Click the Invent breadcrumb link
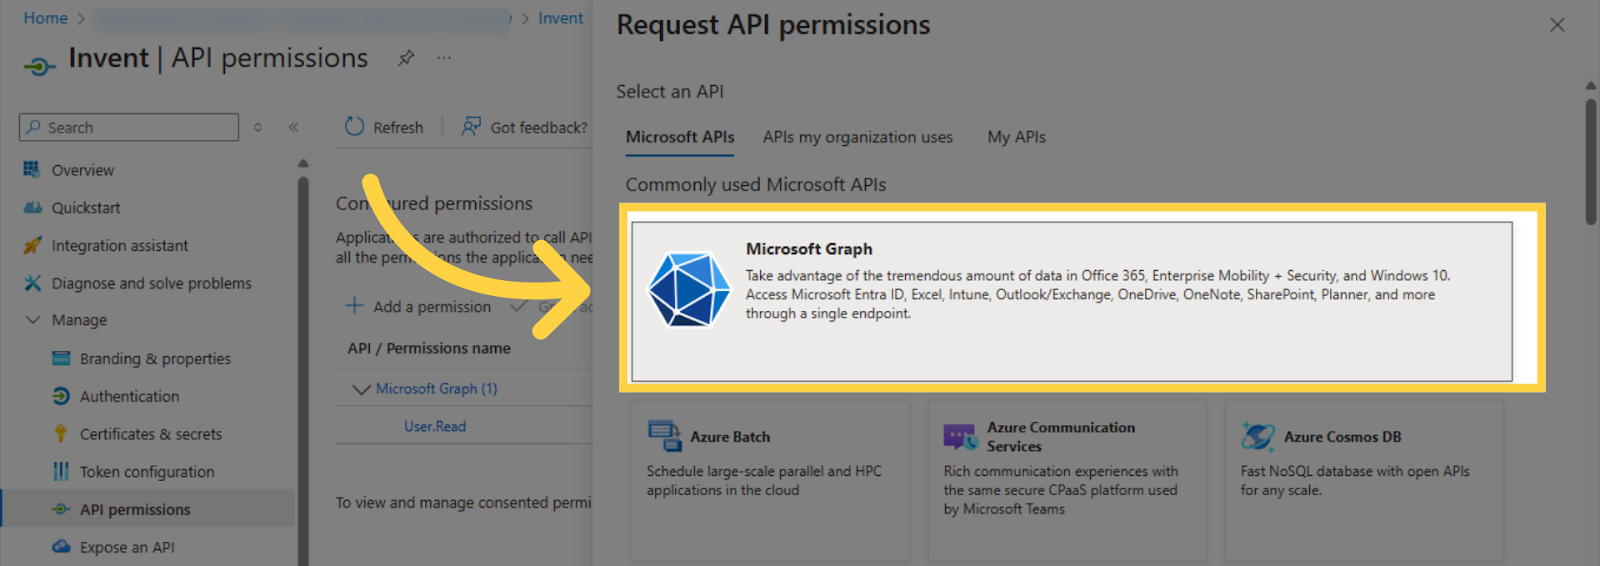 (x=560, y=18)
